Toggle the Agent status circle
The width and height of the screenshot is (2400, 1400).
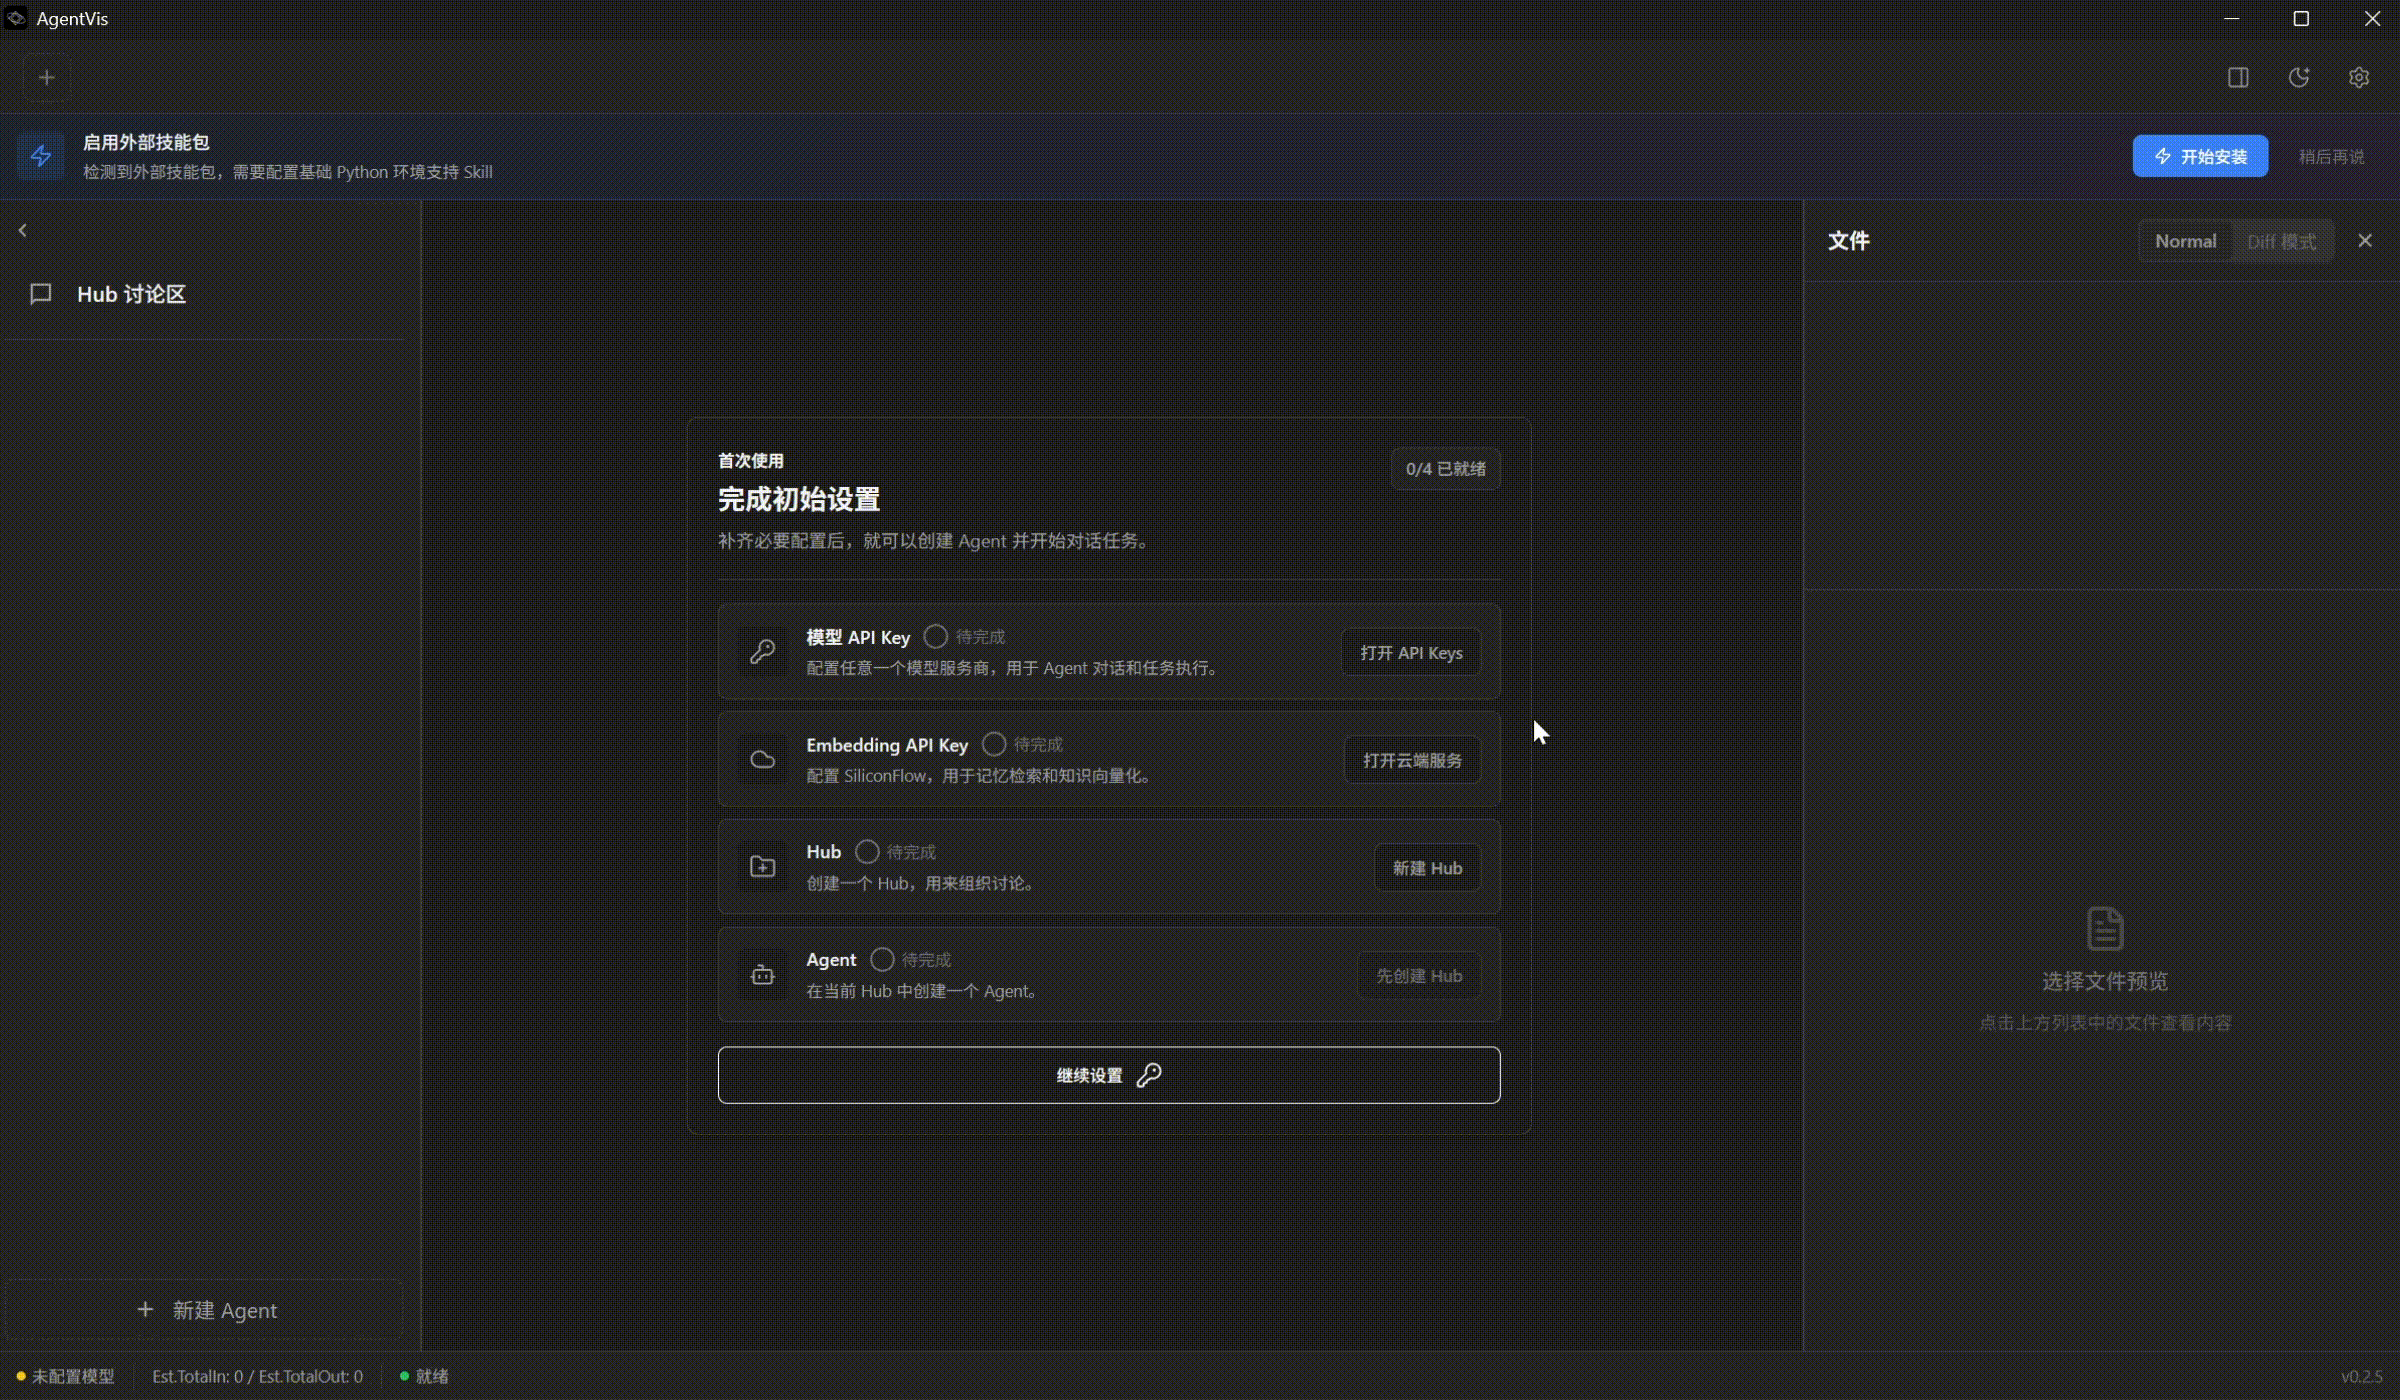click(882, 960)
